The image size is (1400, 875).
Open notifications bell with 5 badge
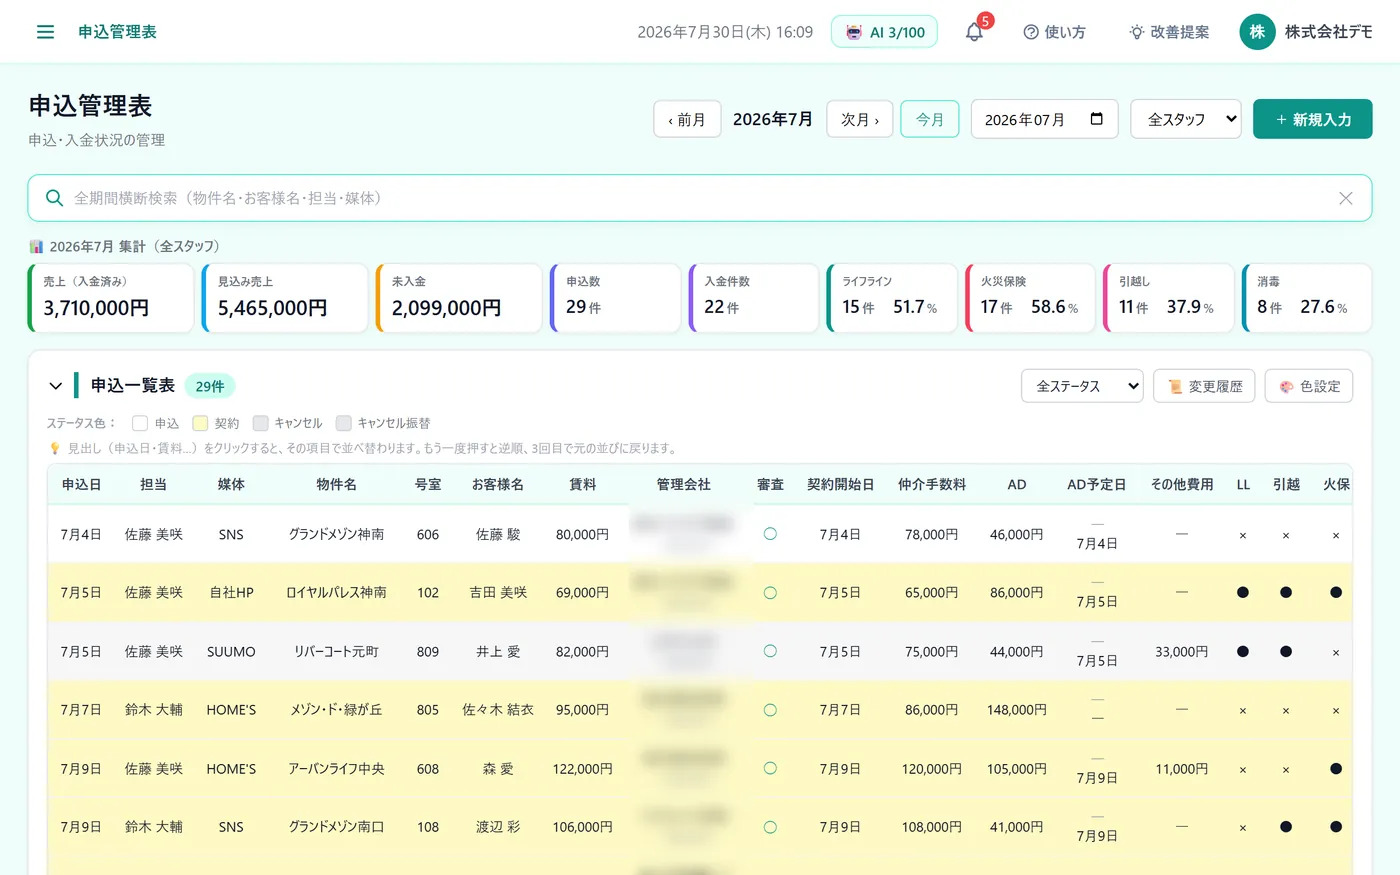pyautogui.click(x=974, y=32)
